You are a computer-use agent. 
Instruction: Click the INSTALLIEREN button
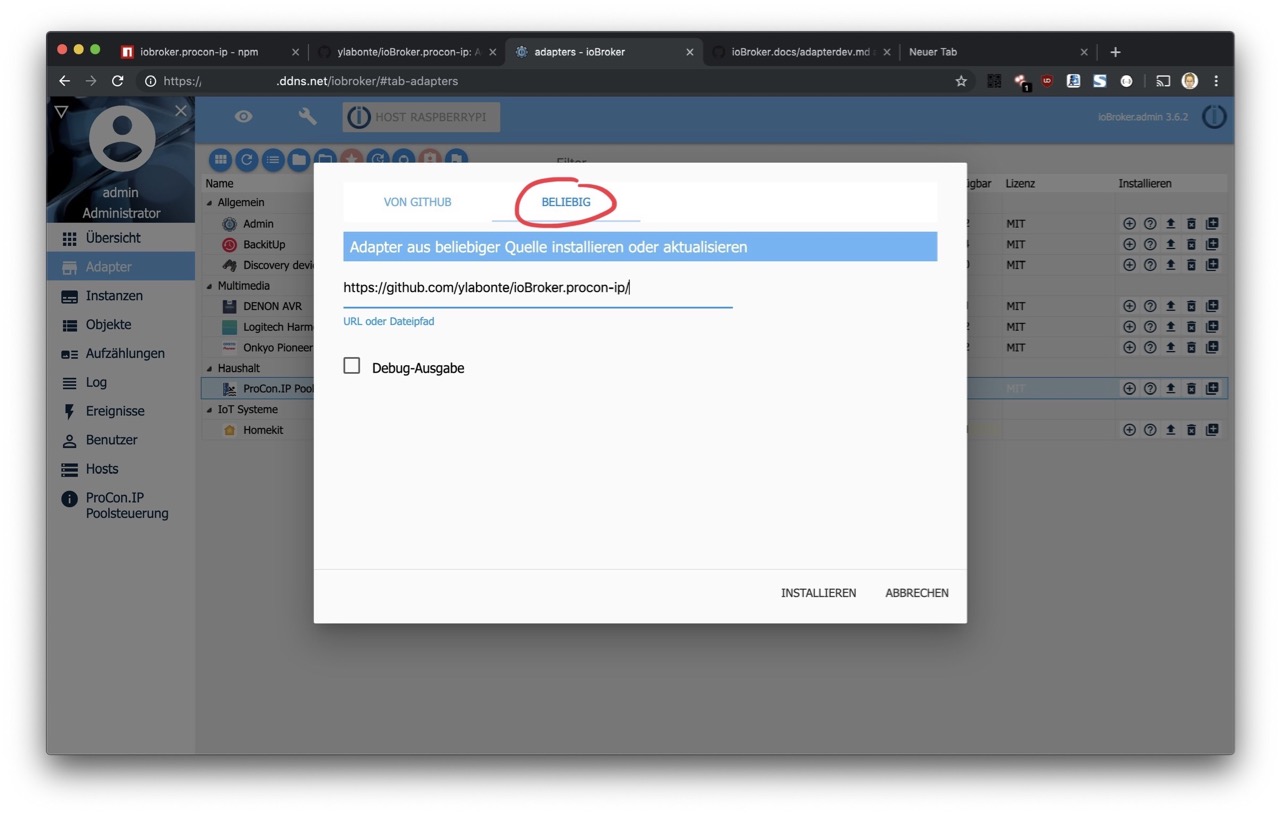[x=818, y=593]
